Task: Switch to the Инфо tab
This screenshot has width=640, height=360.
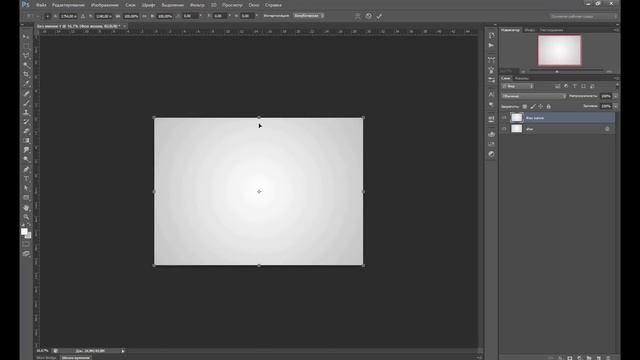Action: 529,30
